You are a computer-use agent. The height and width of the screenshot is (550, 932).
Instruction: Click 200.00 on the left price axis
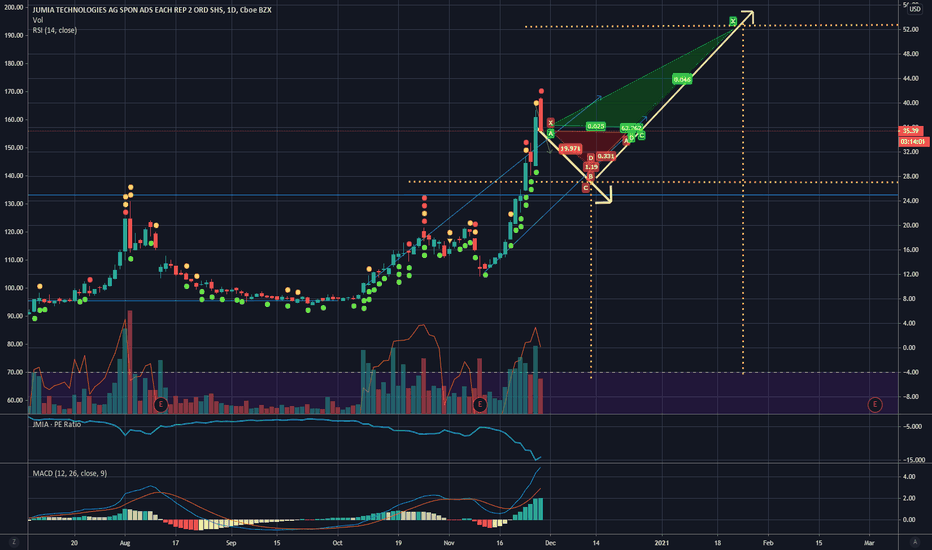(13, 8)
